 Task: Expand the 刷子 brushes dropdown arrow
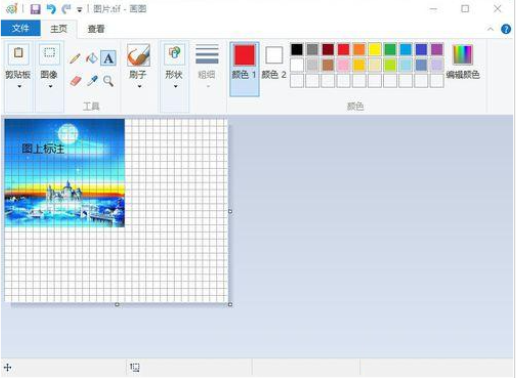139,86
